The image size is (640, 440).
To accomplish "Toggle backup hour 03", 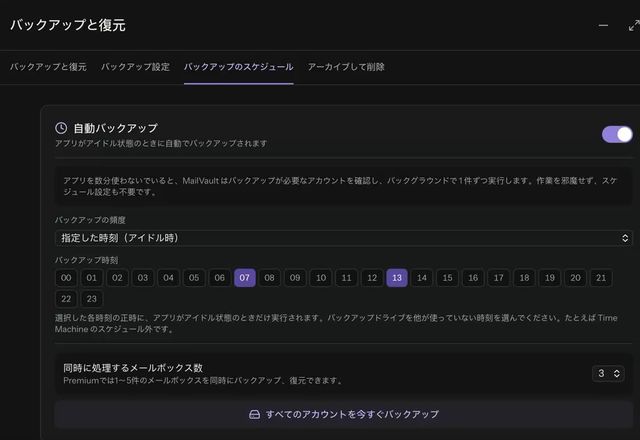I will tap(142, 278).
